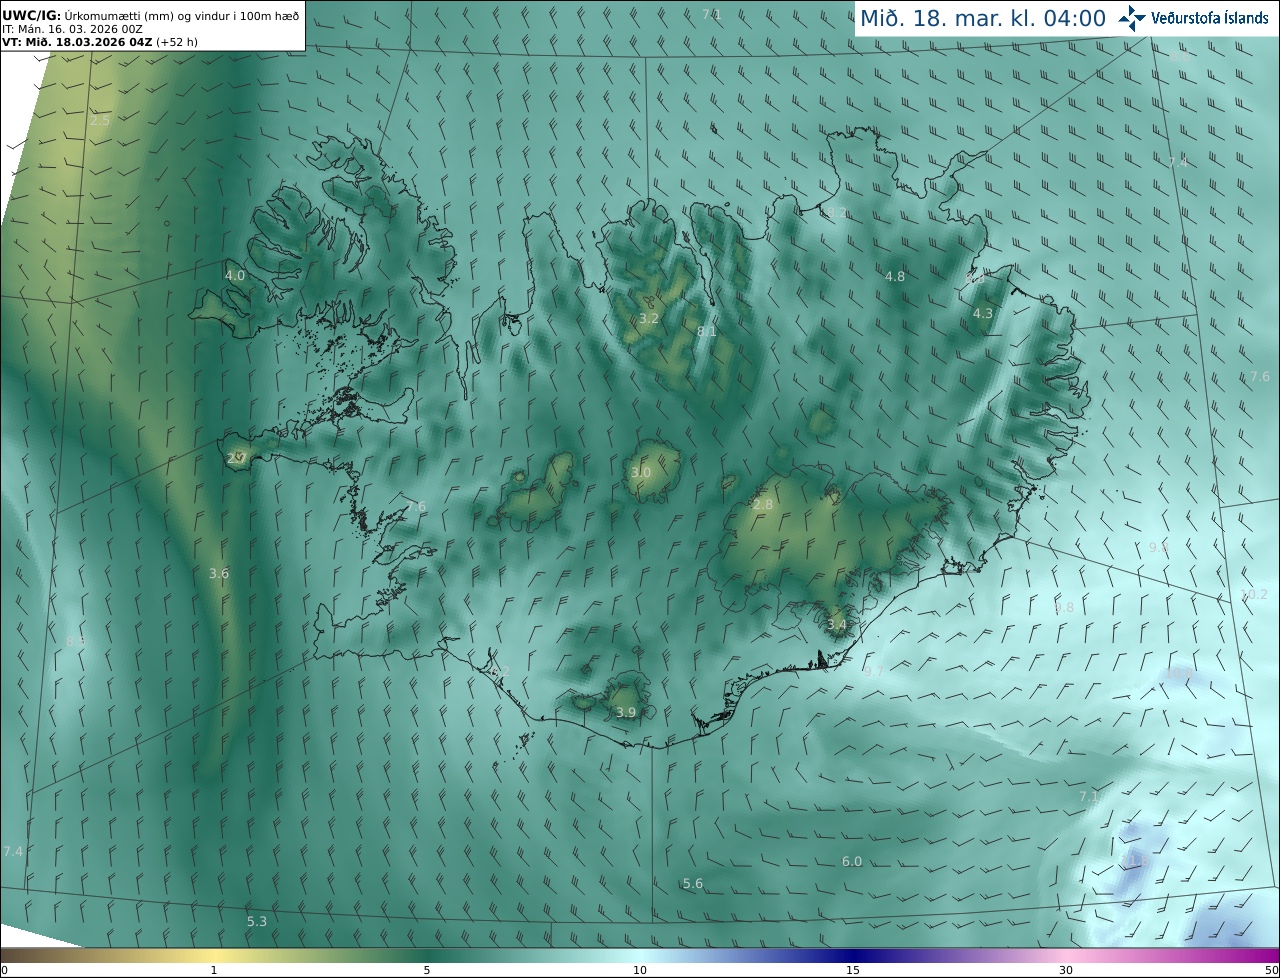Click the 'IT: Mán. 16. 03. 2026 00Z' line

click(x=72, y=29)
